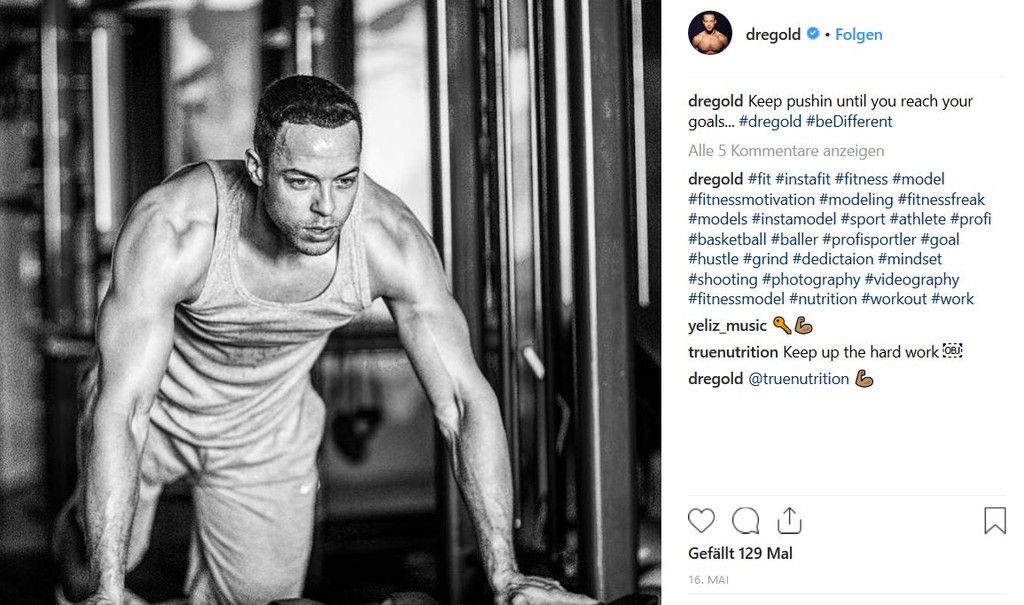Open the #beDifferent hashtag
1024x605 pixels.
pyautogui.click(x=849, y=122)
